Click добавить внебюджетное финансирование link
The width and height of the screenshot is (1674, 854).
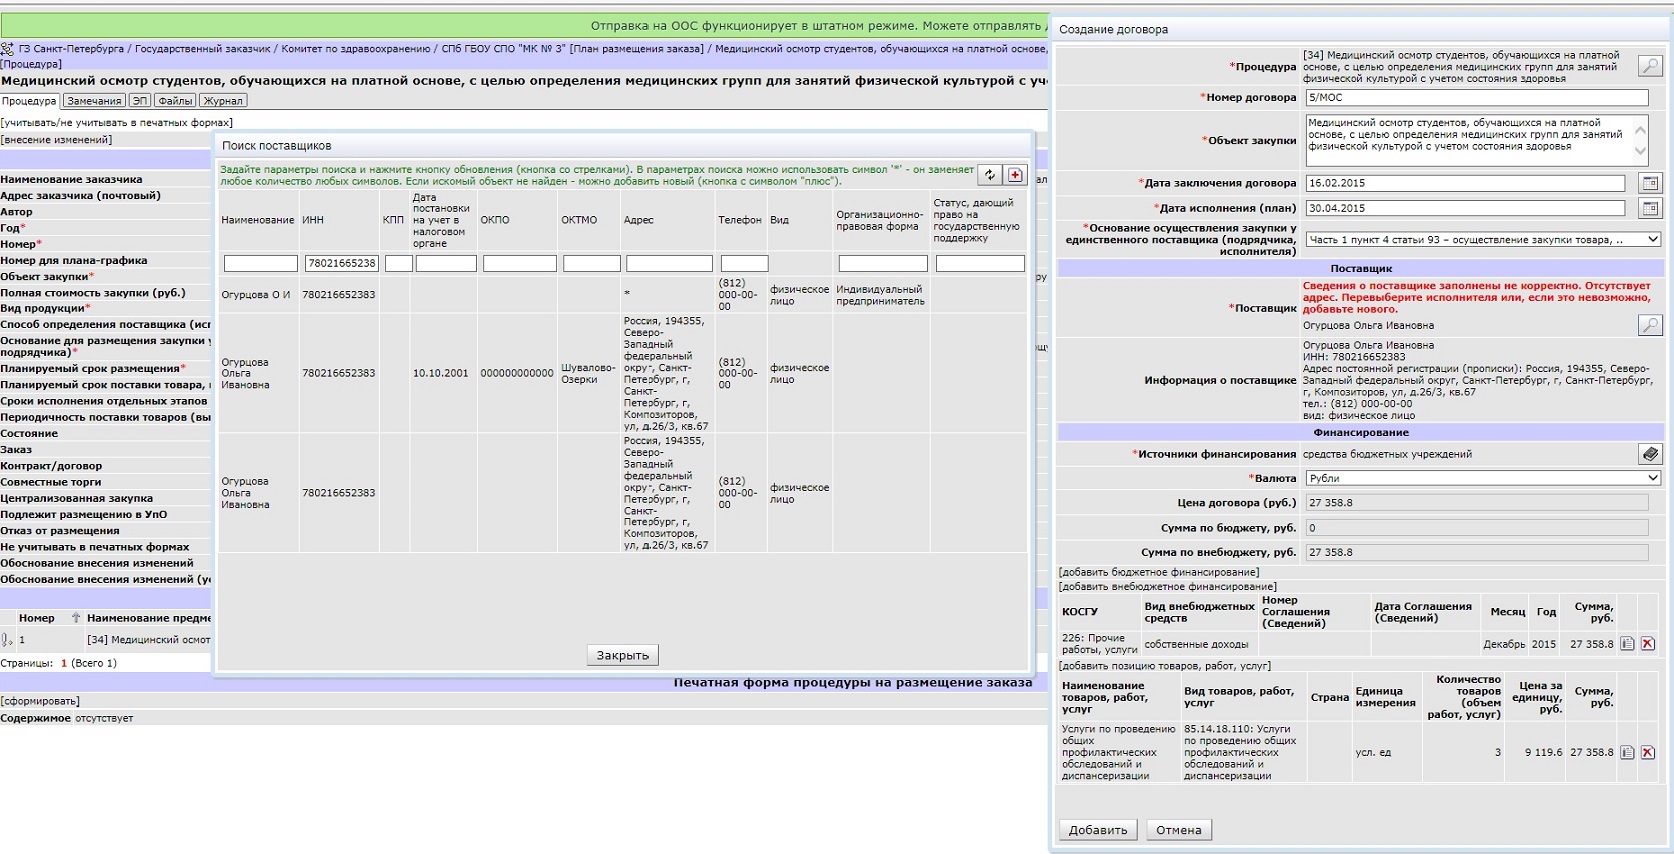(1168, 587)
